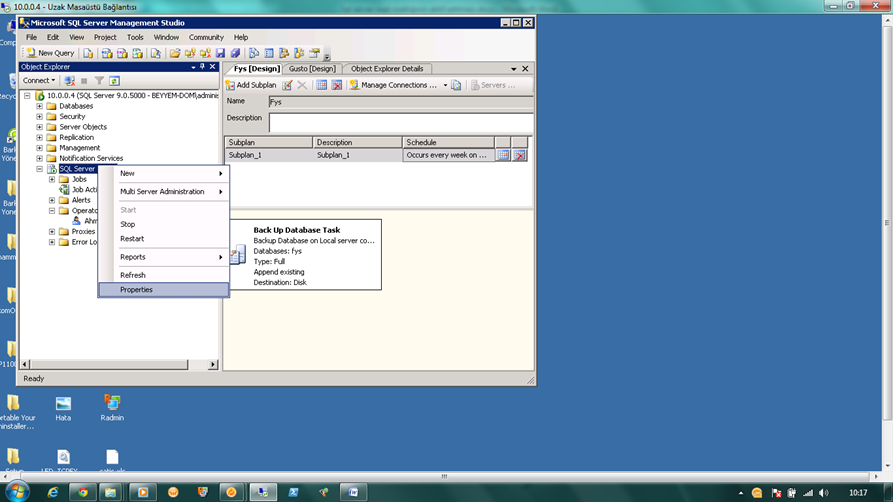Switch to the Fys [Design] tab
The image size is (893, 502).
click(256, 68)
